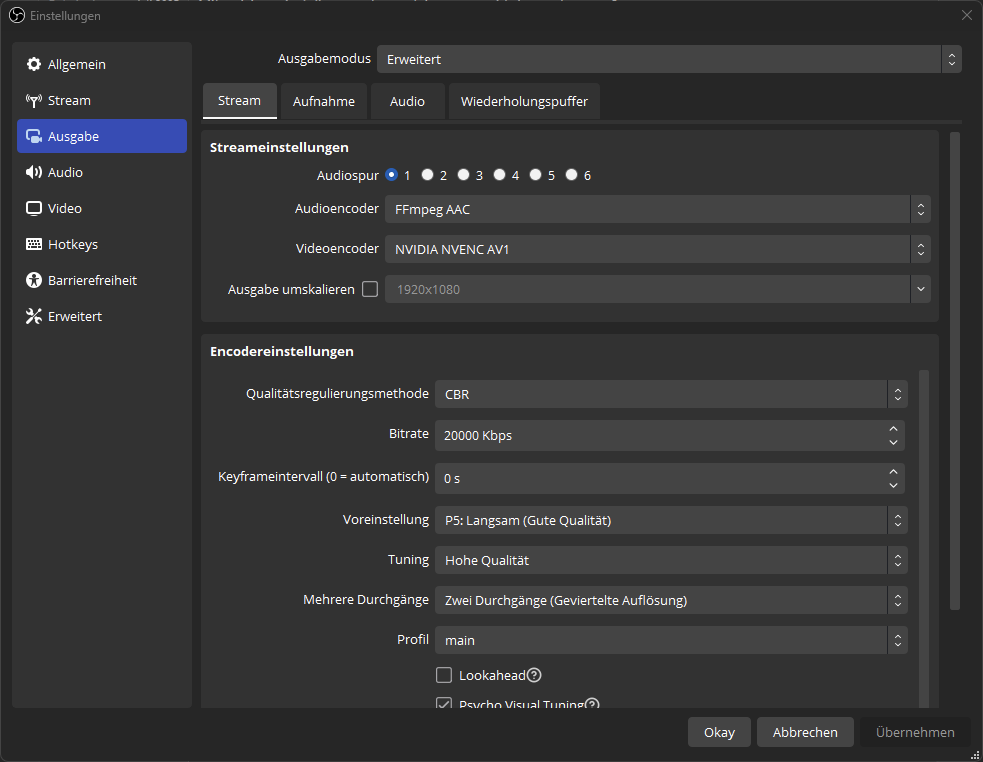Open the Videoencoder dropdown
Image resolution: width=983 pixels, height=762 pixels.
click(x=658, y=249)
